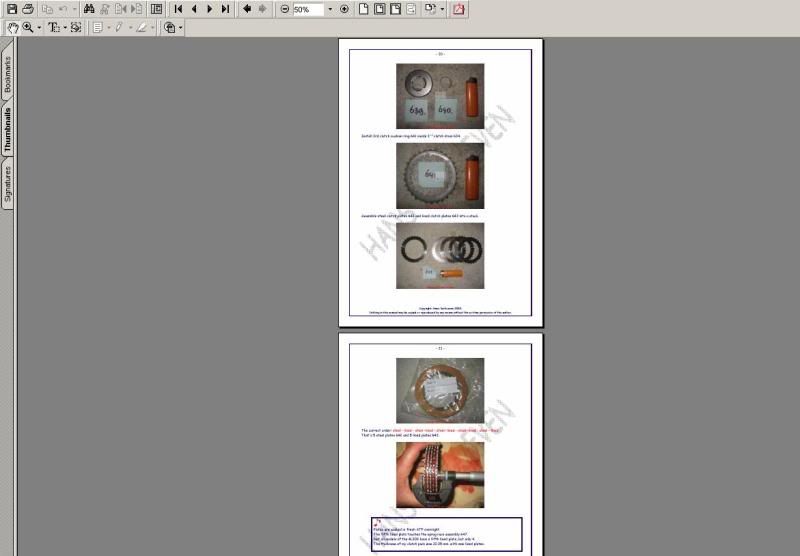Select the Text Select tool

[x=54, y=28]
